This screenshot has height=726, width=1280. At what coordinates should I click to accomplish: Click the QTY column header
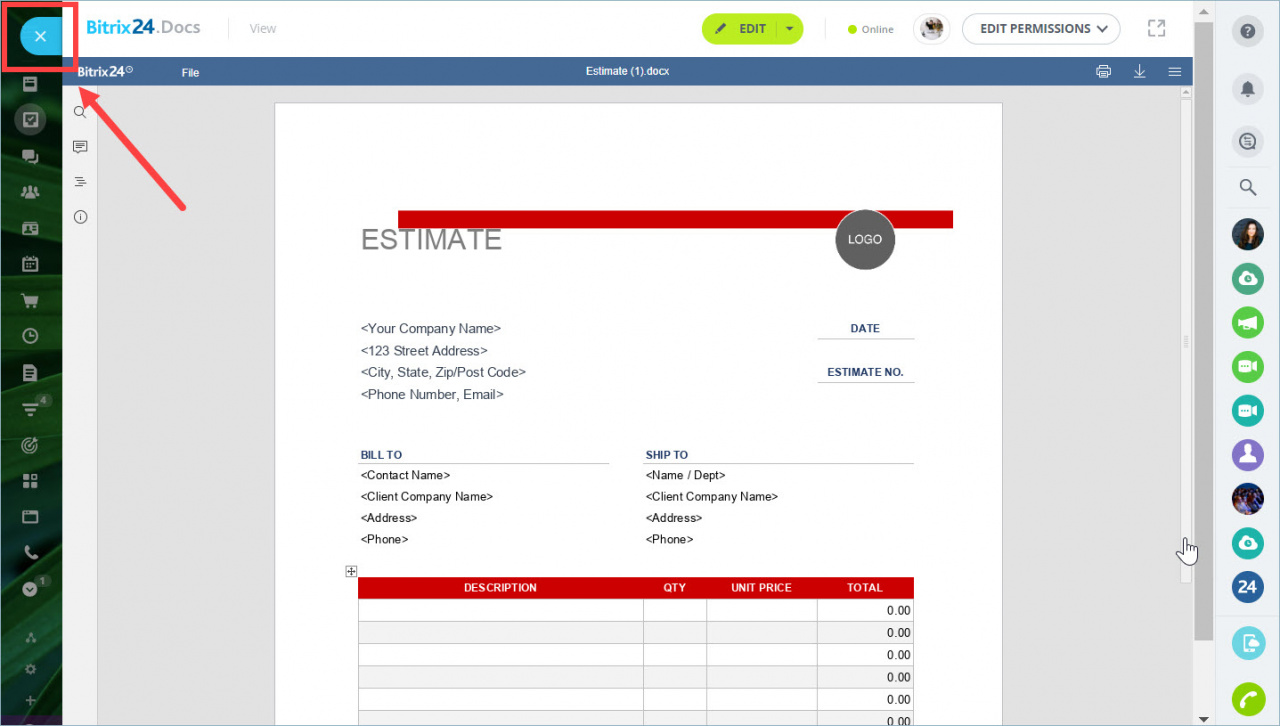click(675, 588)
